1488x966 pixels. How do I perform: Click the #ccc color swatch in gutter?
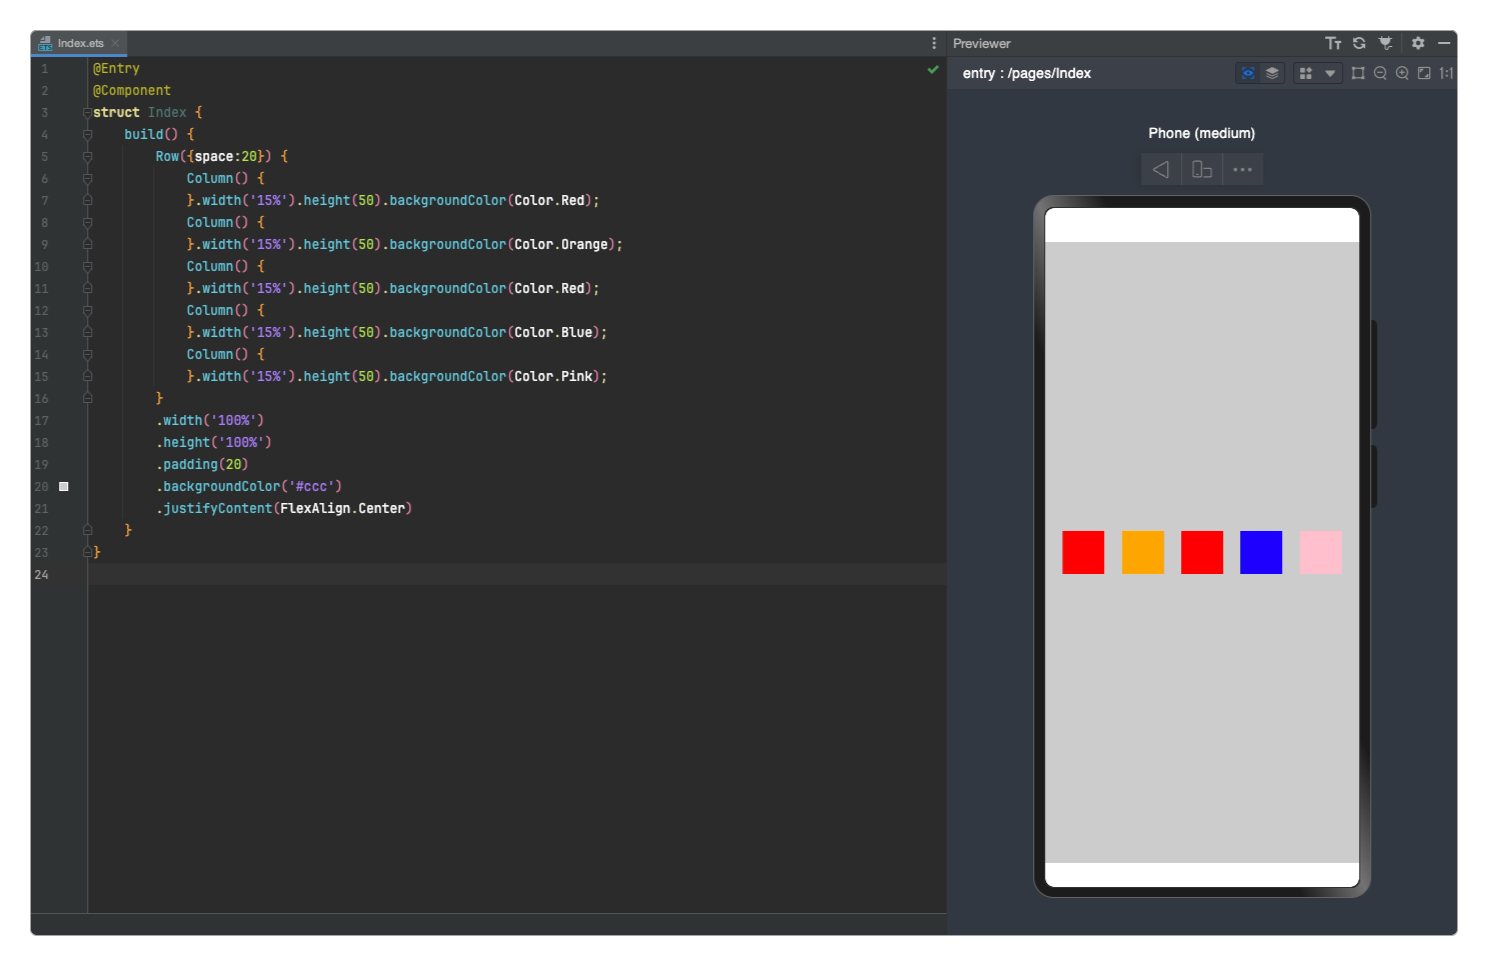pos(64,486)
